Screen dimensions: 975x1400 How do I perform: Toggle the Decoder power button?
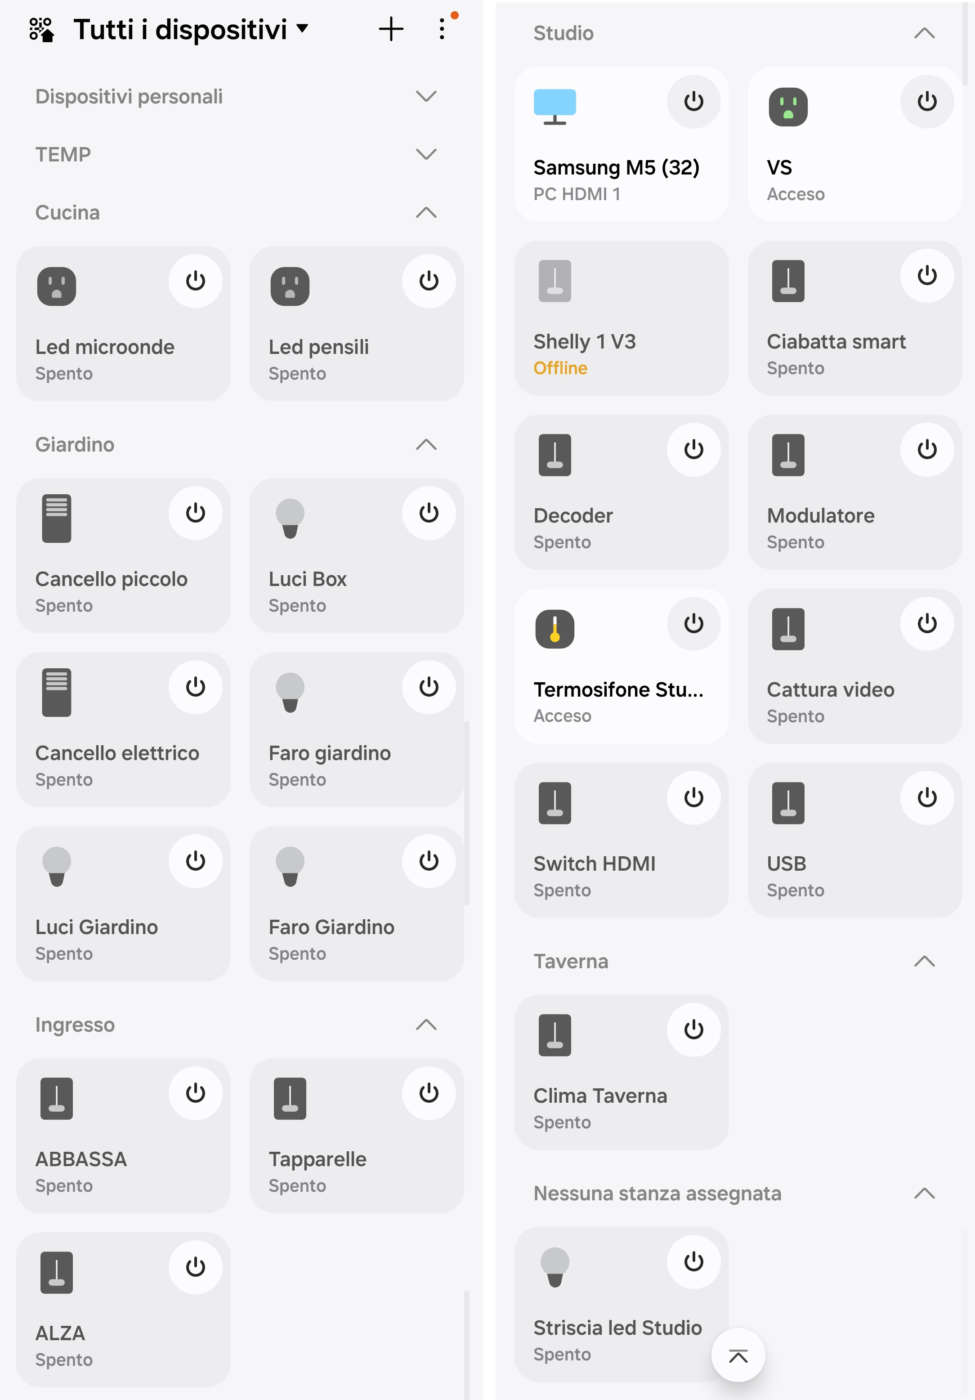click(x=694, y=450)
